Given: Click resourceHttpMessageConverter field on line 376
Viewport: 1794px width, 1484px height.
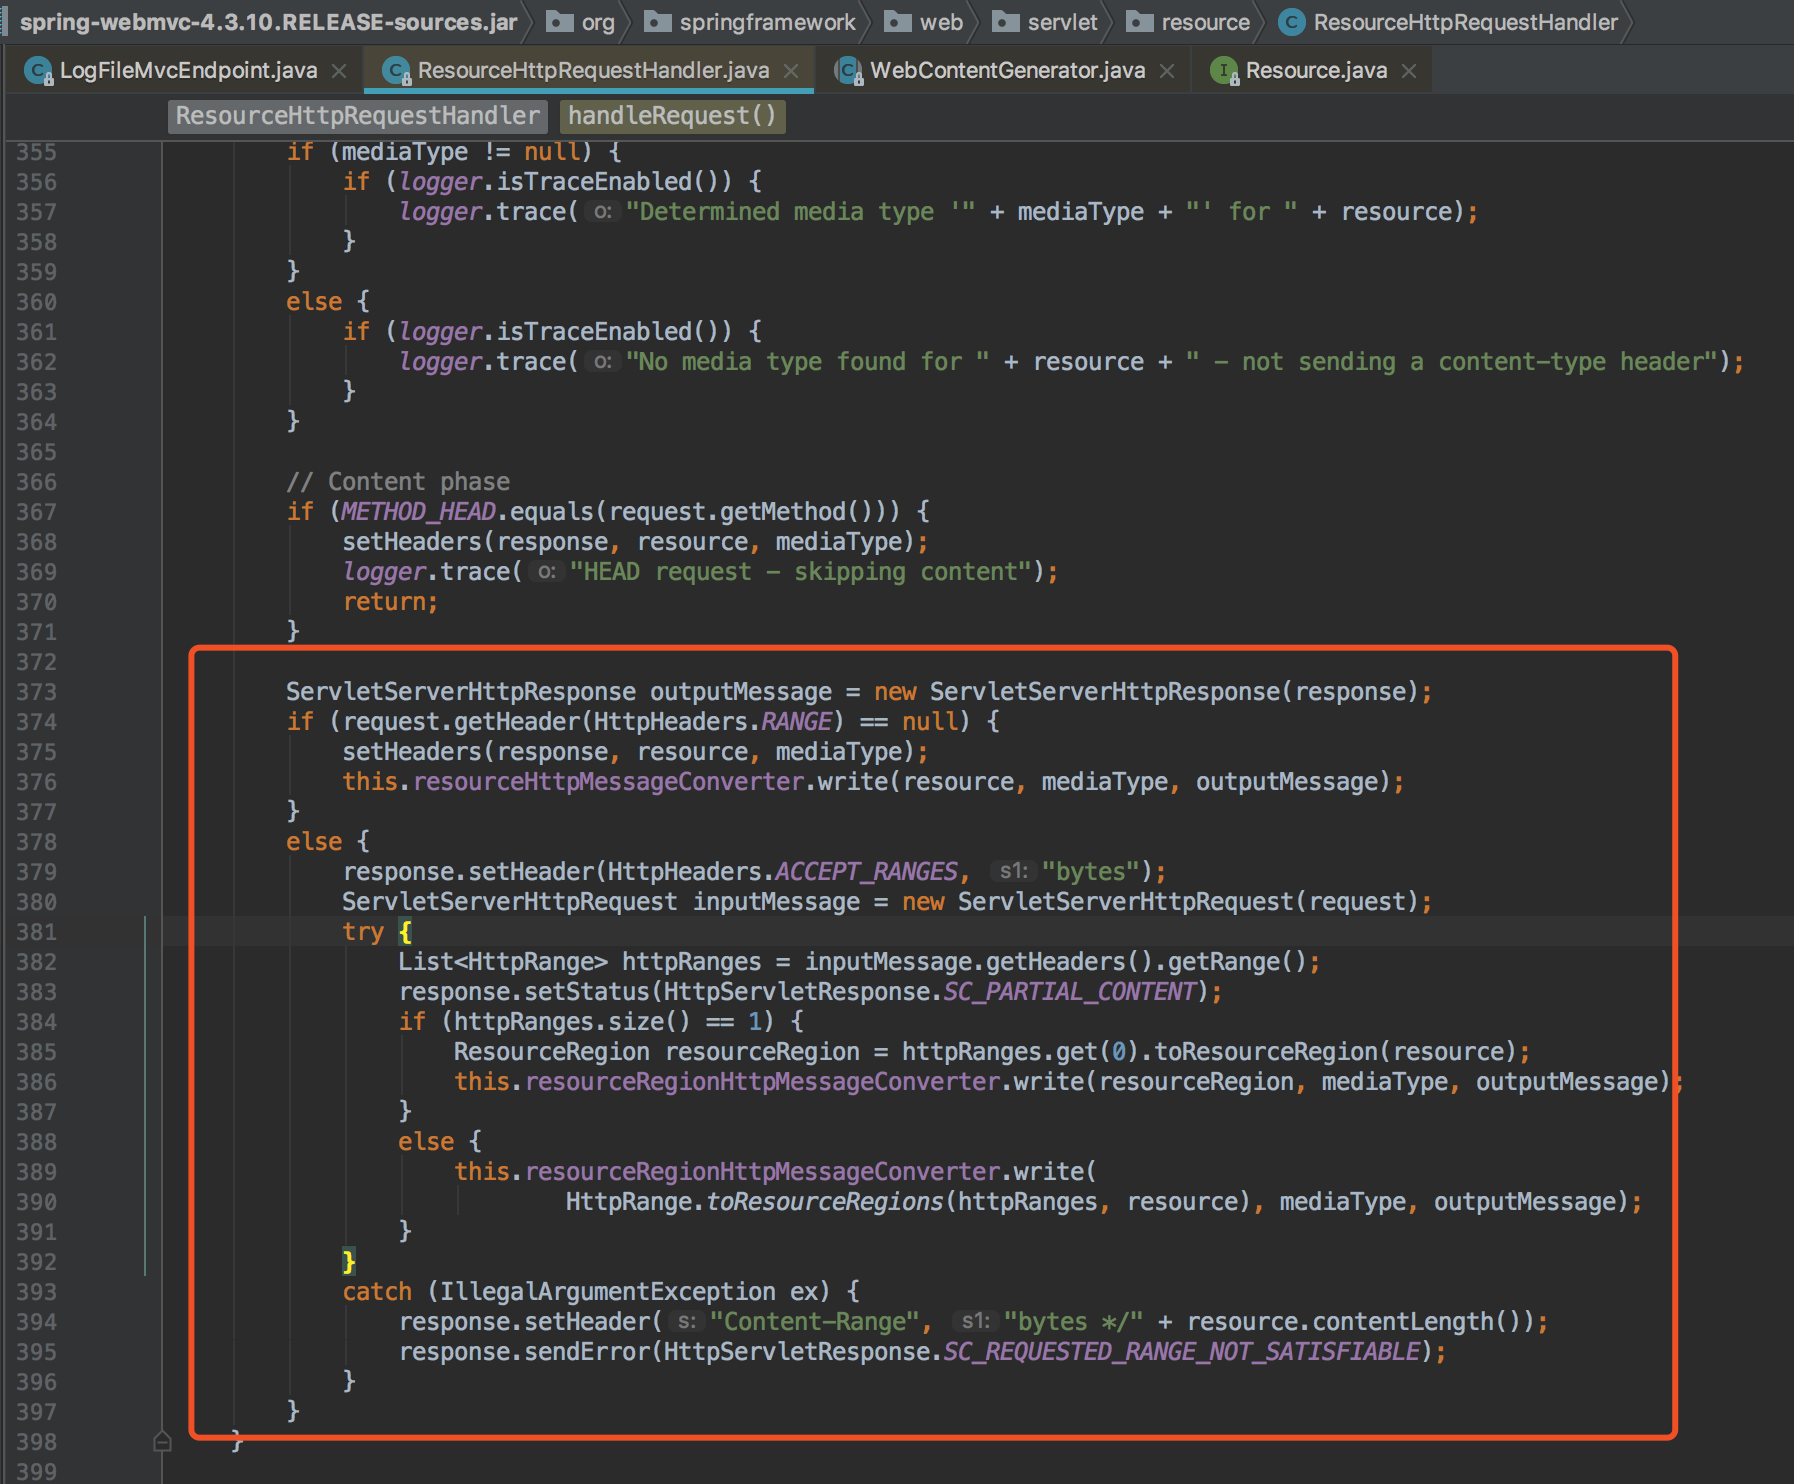Looking at the screenshot, I should tap(608, 782).
